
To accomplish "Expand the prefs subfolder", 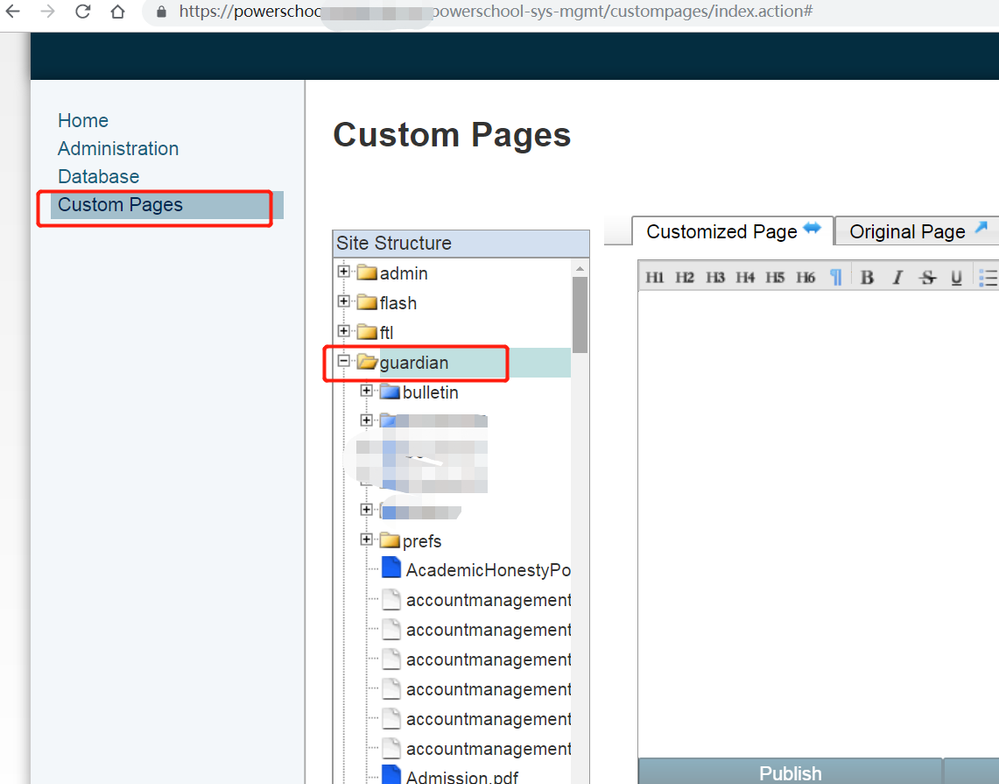I will (x=366, y=539).
